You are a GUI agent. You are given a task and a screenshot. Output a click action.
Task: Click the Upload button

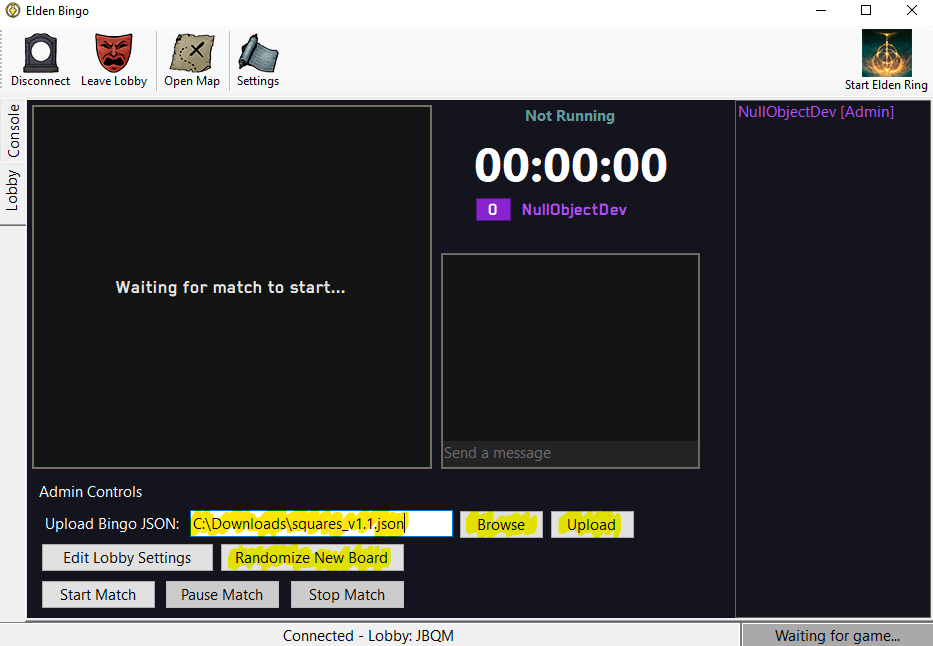pyautogui.click(x=591, y=524)
